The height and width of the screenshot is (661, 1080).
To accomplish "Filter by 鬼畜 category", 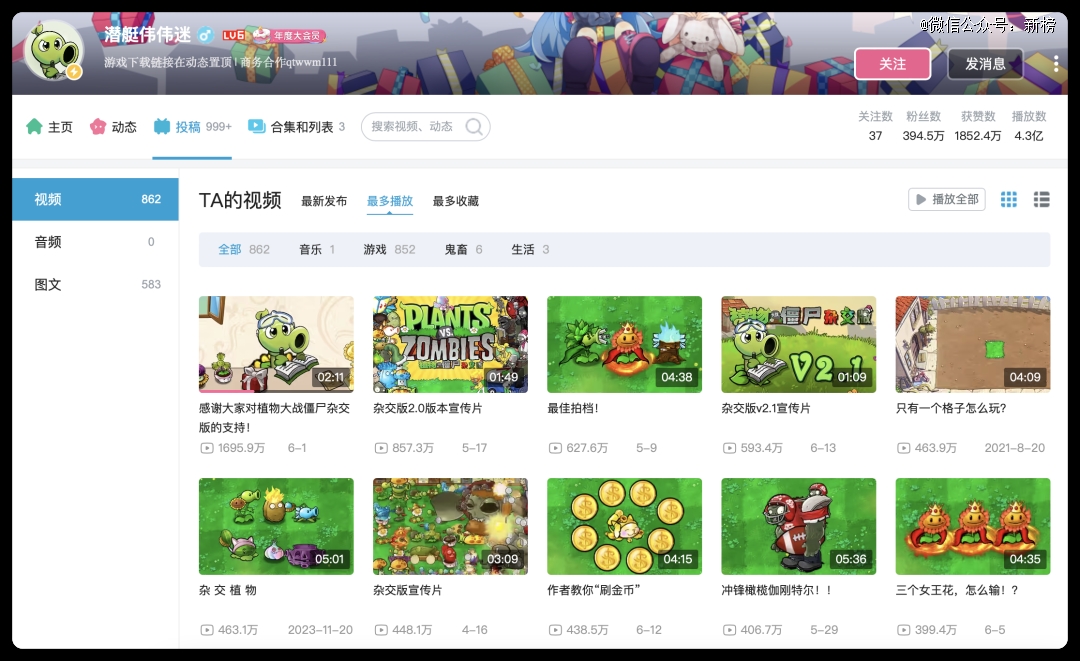I will pyautogui.click(x=464, y=249).
